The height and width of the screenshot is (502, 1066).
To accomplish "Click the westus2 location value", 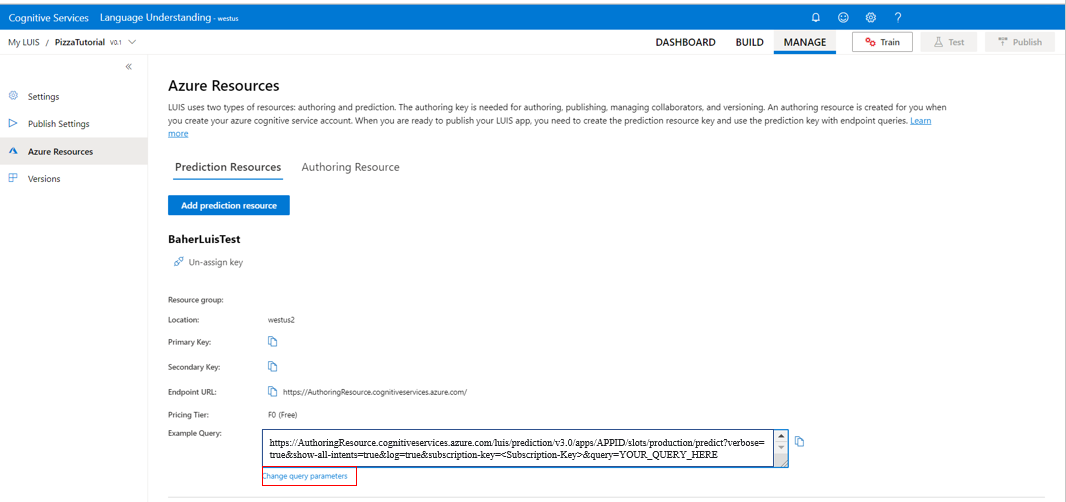I will click(x=281, y=319).
